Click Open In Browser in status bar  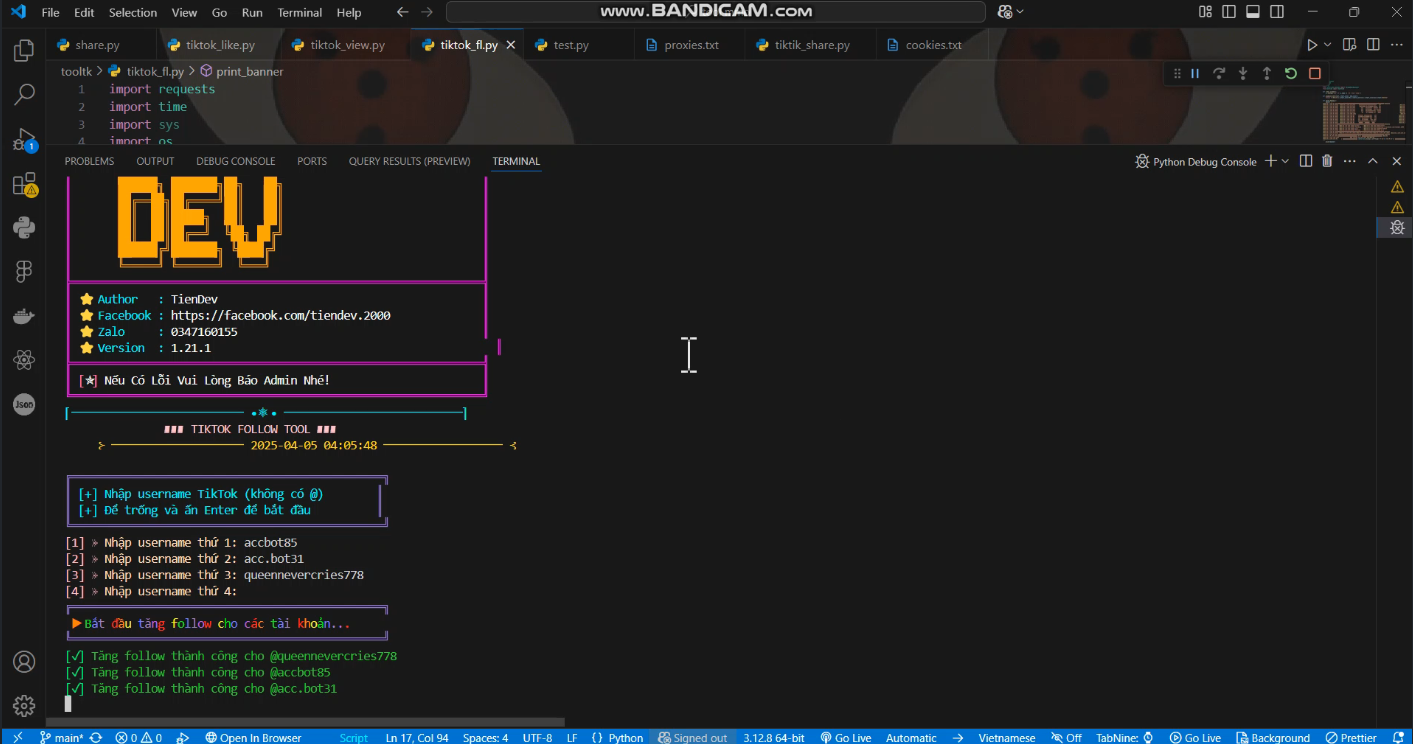(253, 738)
